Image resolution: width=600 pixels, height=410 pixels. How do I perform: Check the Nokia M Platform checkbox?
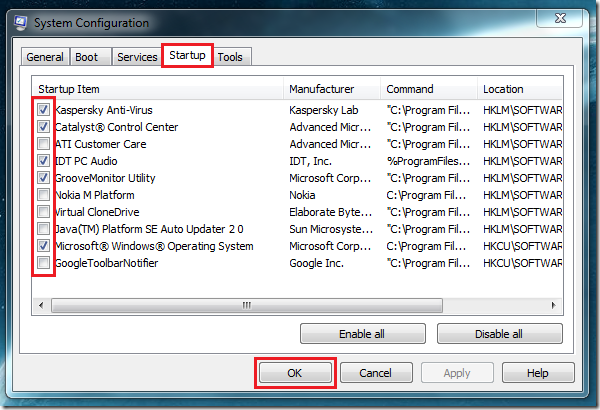coord(43,195)
